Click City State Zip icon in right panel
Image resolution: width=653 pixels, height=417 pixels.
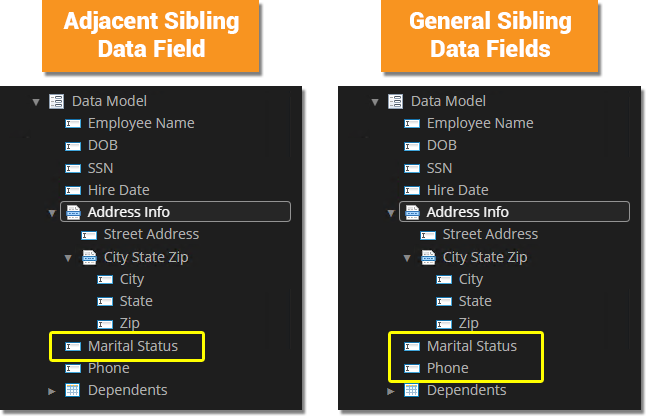coord(428,257)
